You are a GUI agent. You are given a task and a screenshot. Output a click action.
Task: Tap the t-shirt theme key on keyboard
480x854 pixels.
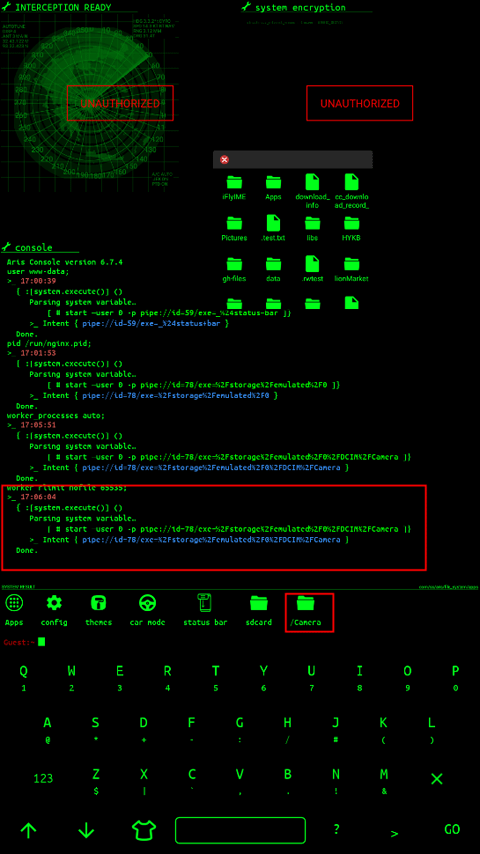(144, 829)
